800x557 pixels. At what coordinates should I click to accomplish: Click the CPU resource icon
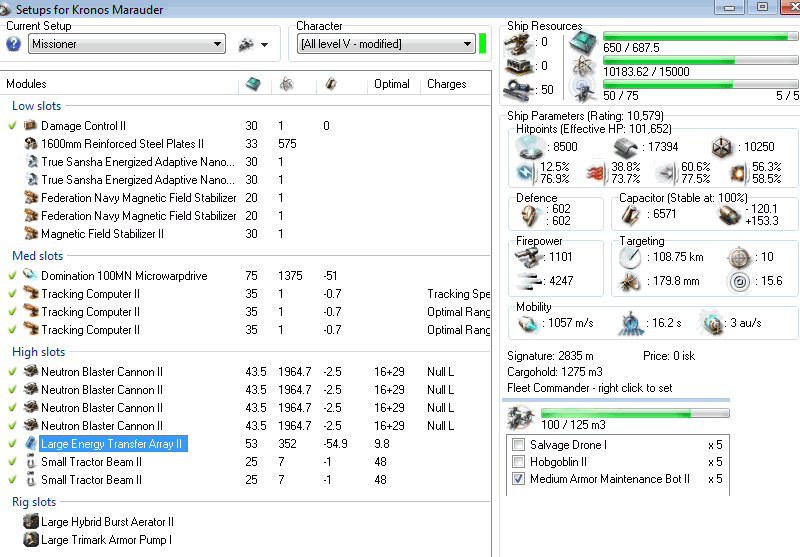[x=583, y=41]
